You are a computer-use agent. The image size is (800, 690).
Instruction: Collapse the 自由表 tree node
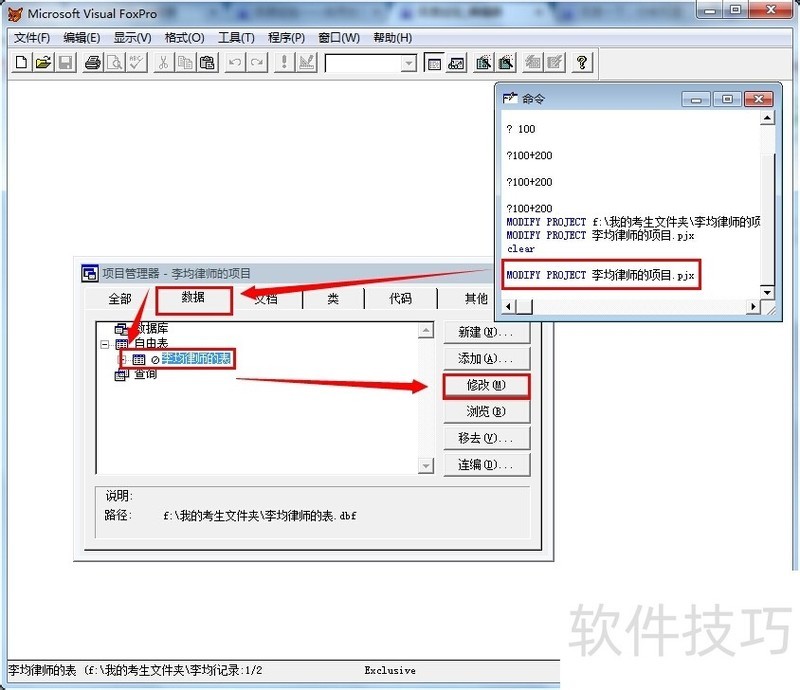(x=105, y=344)
